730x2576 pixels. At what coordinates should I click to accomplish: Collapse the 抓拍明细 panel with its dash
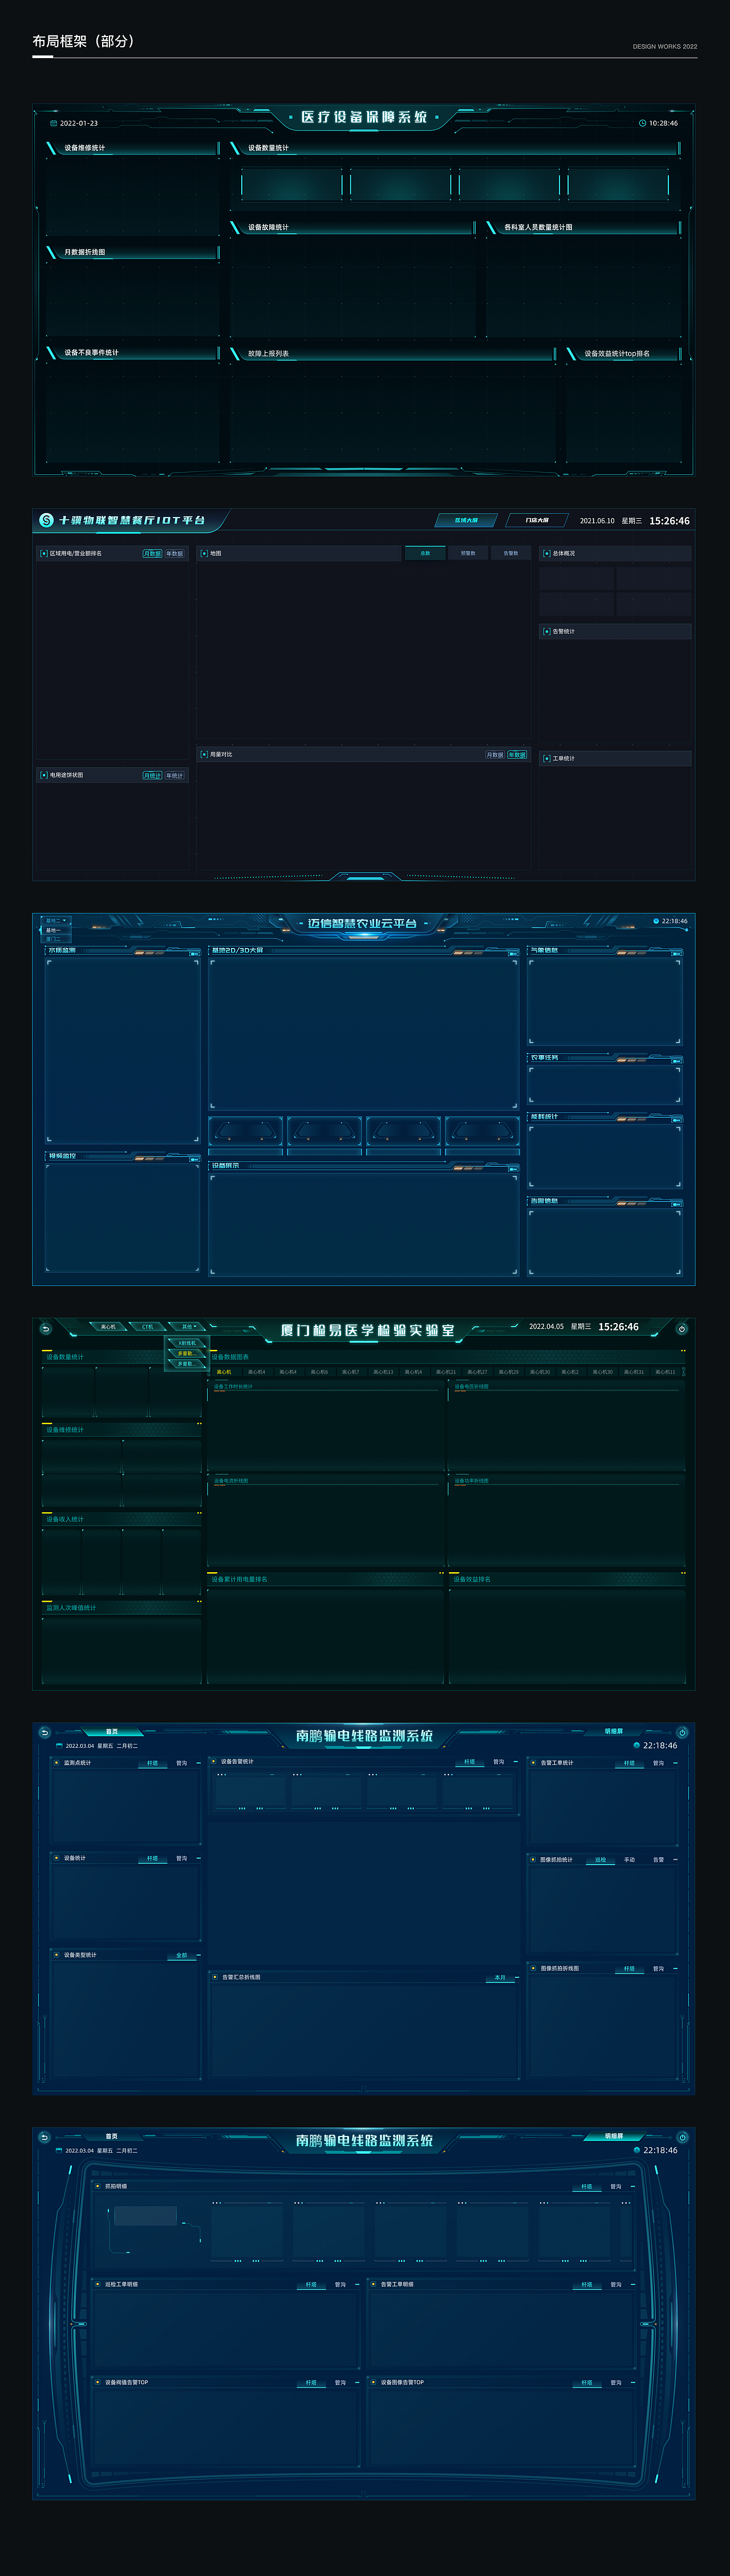click(634, 2186)
